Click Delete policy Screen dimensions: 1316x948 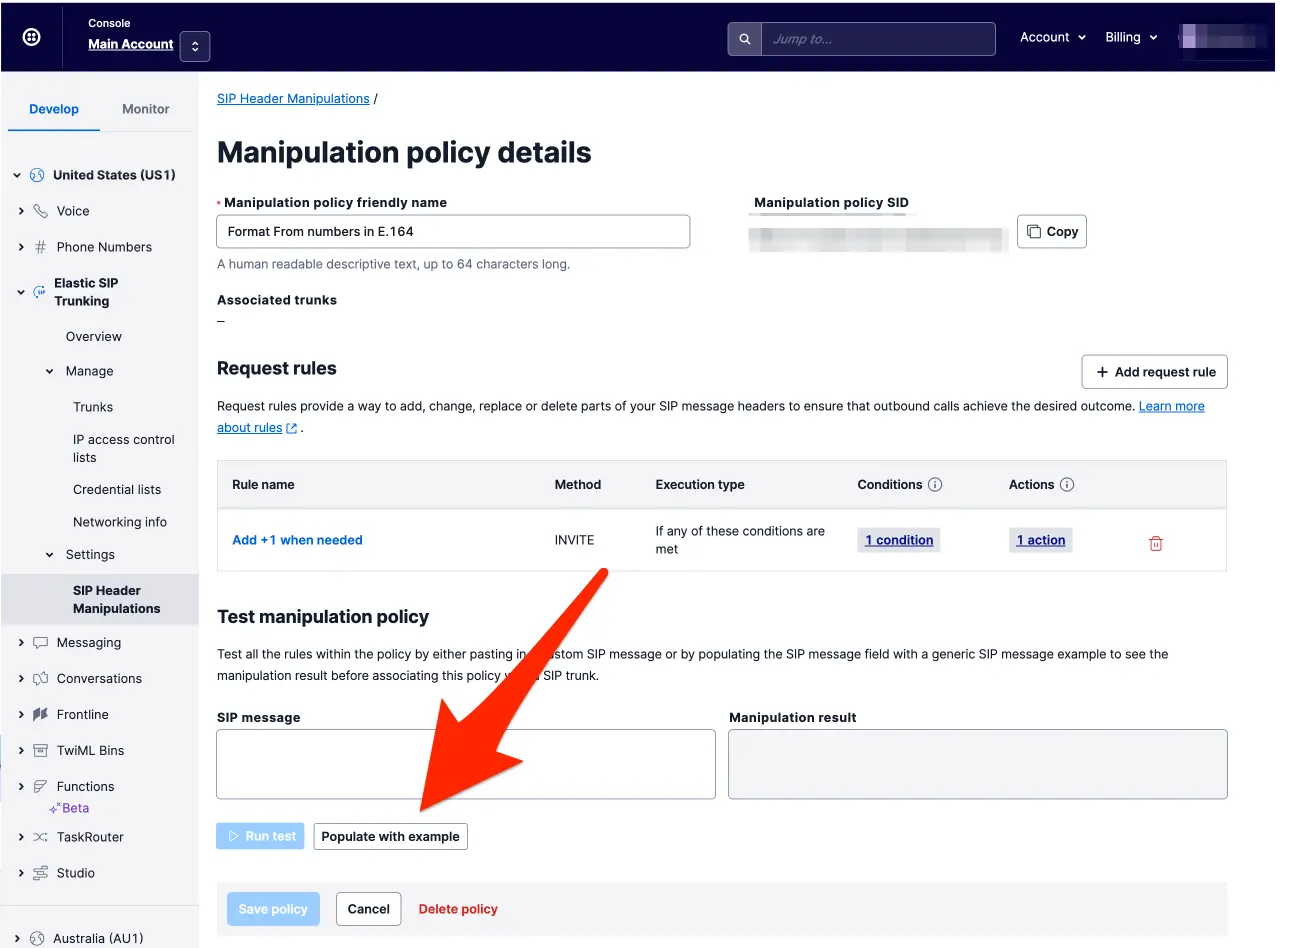(x=458, y=909)
